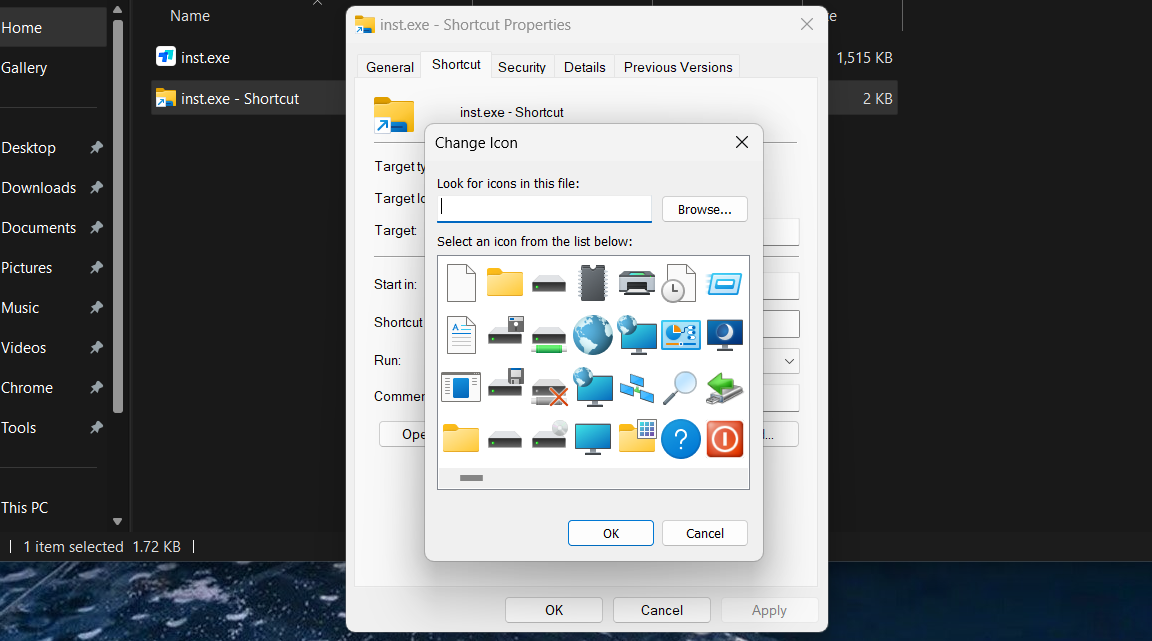Click the Browse... button
The image size is (1152, 641).
704,209
